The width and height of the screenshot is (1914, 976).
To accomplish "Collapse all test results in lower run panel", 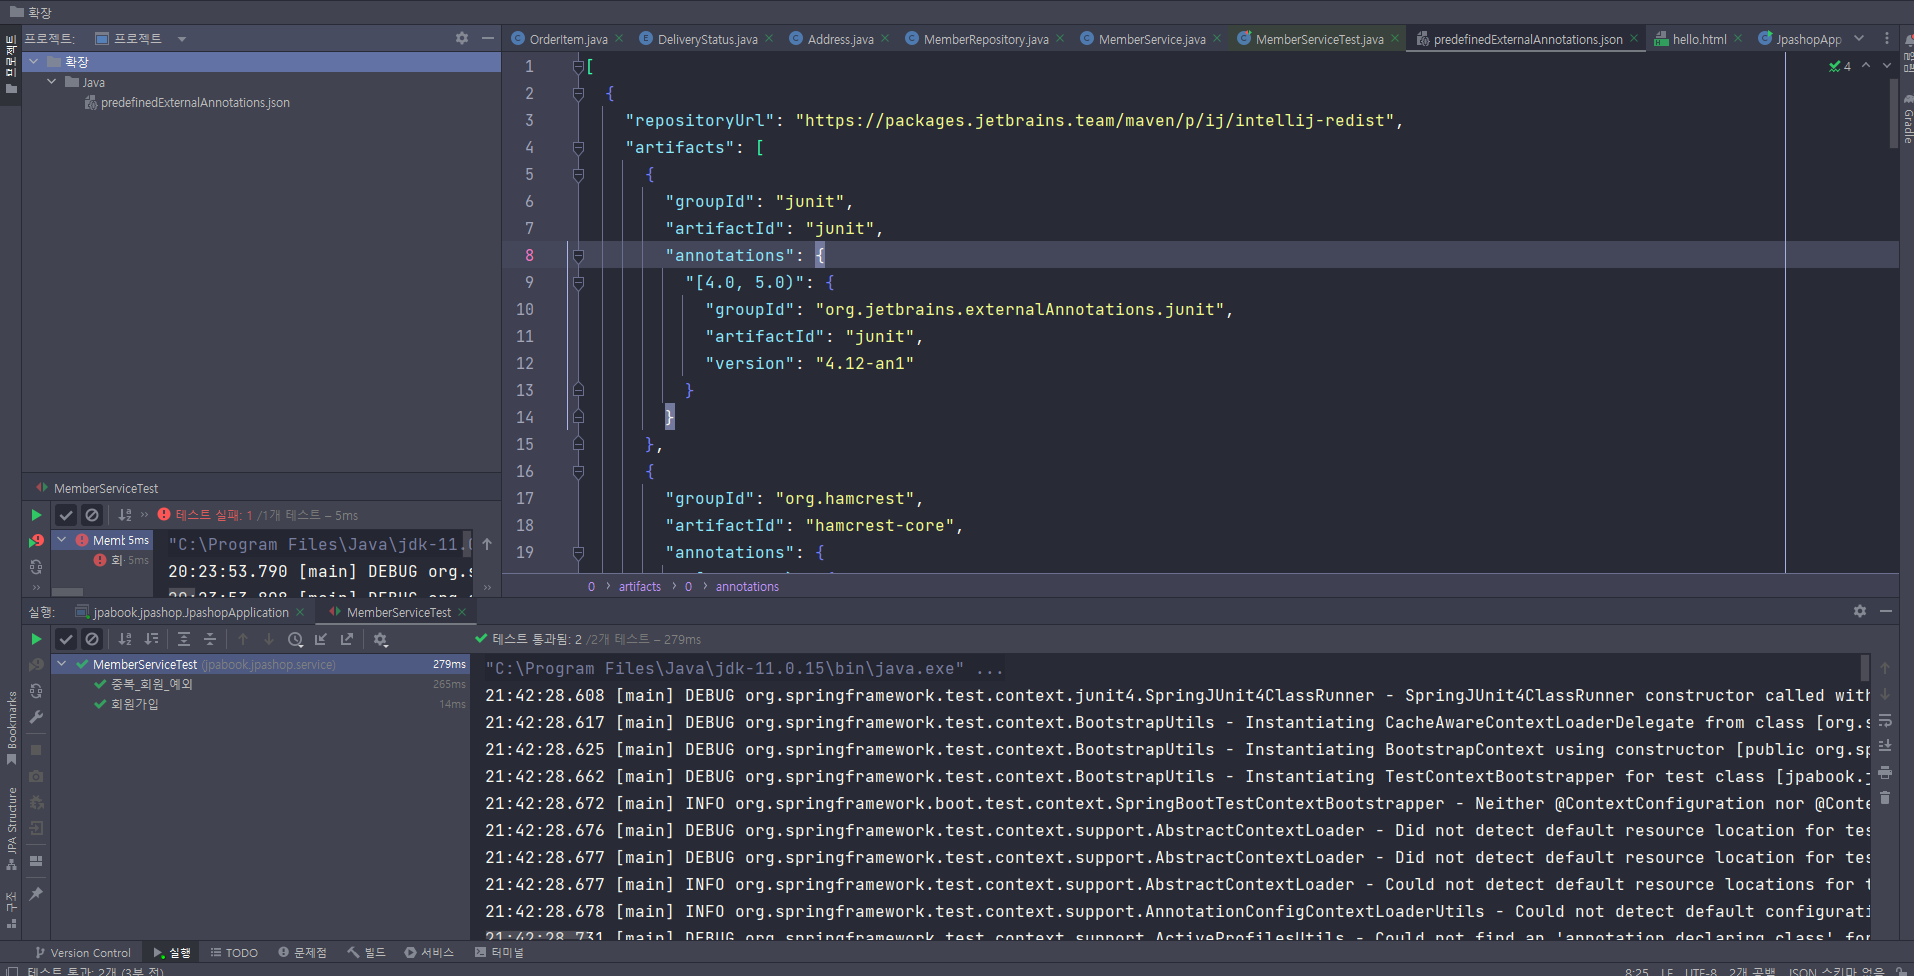I will coord(210,639).
